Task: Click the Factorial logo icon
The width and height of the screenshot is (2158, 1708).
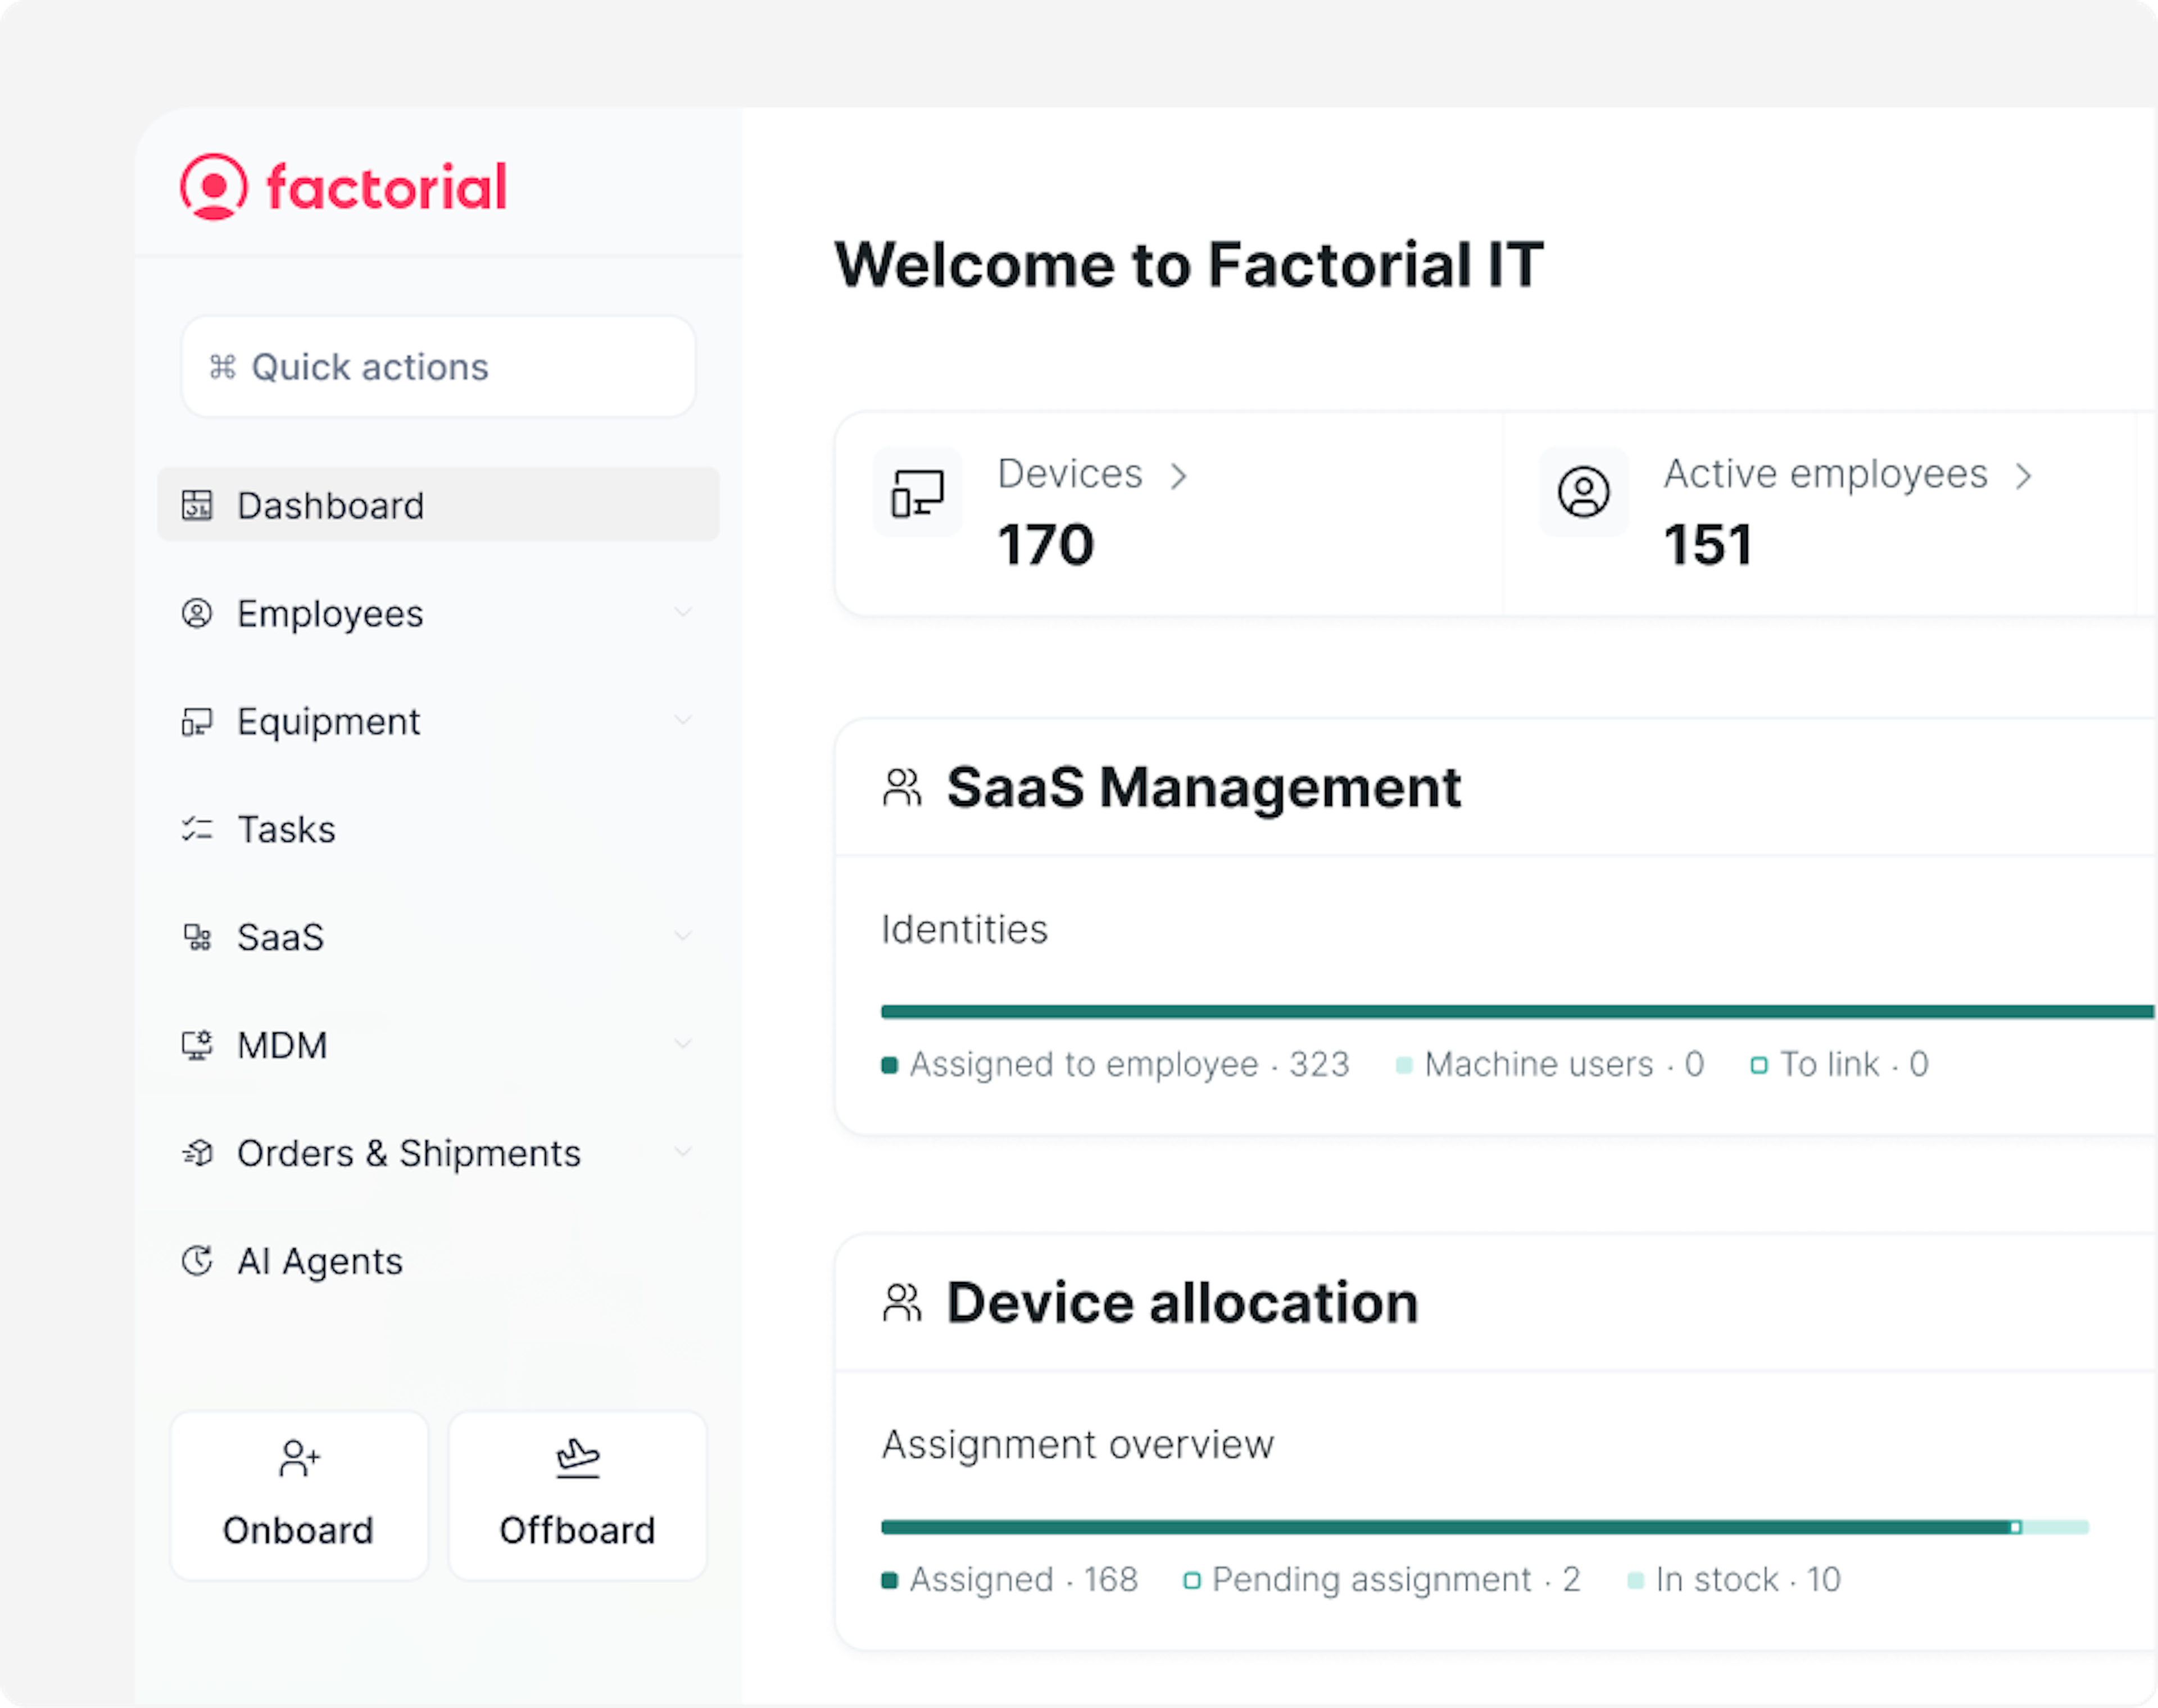Action: [x=213, y=186]
